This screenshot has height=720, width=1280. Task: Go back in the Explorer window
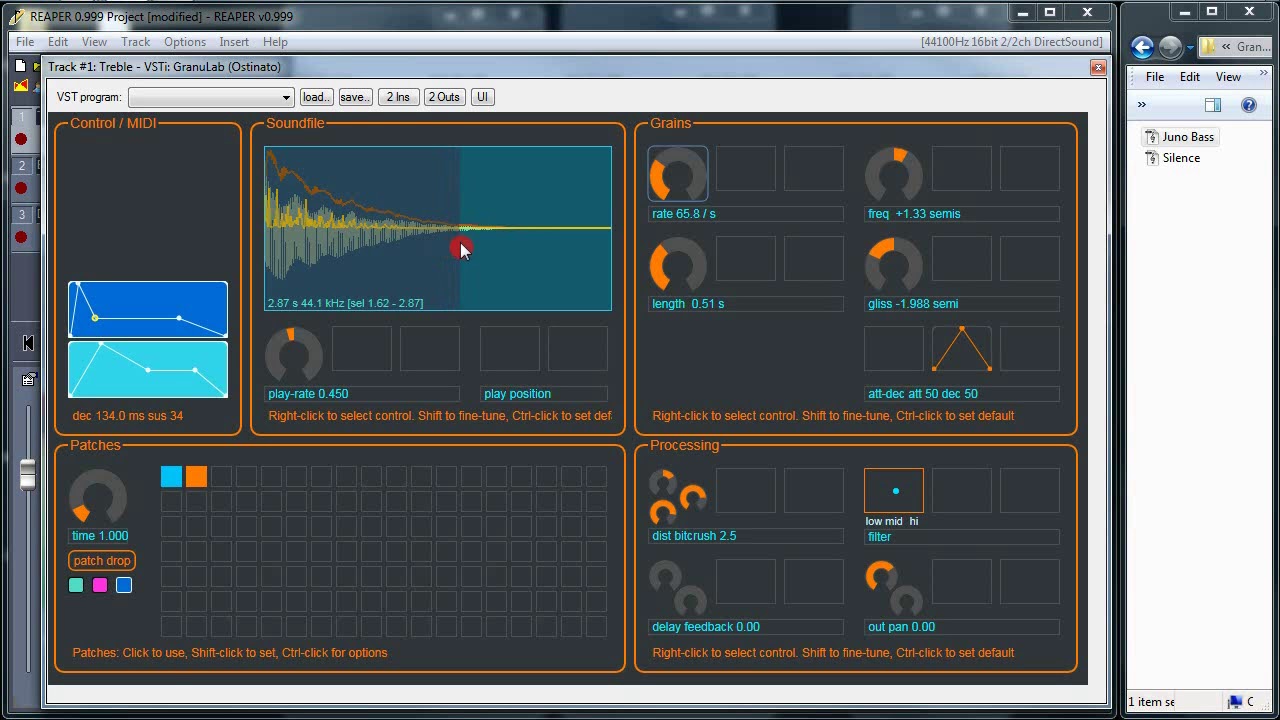point(1143,47)
